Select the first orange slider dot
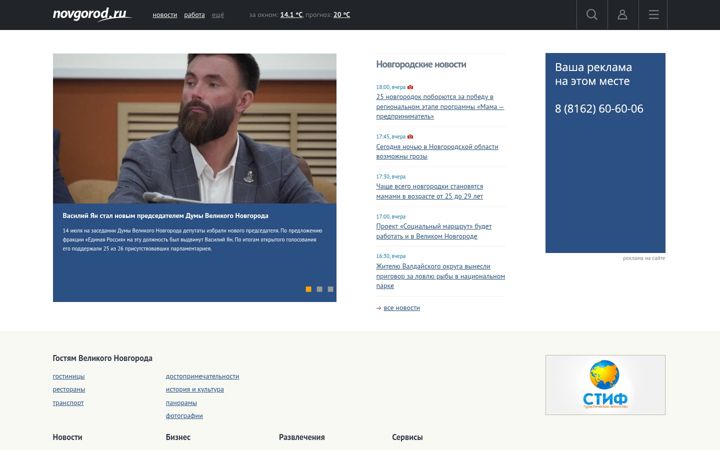Image resolution: width=720 pixels, height=450 pixels. pos(309,289)
